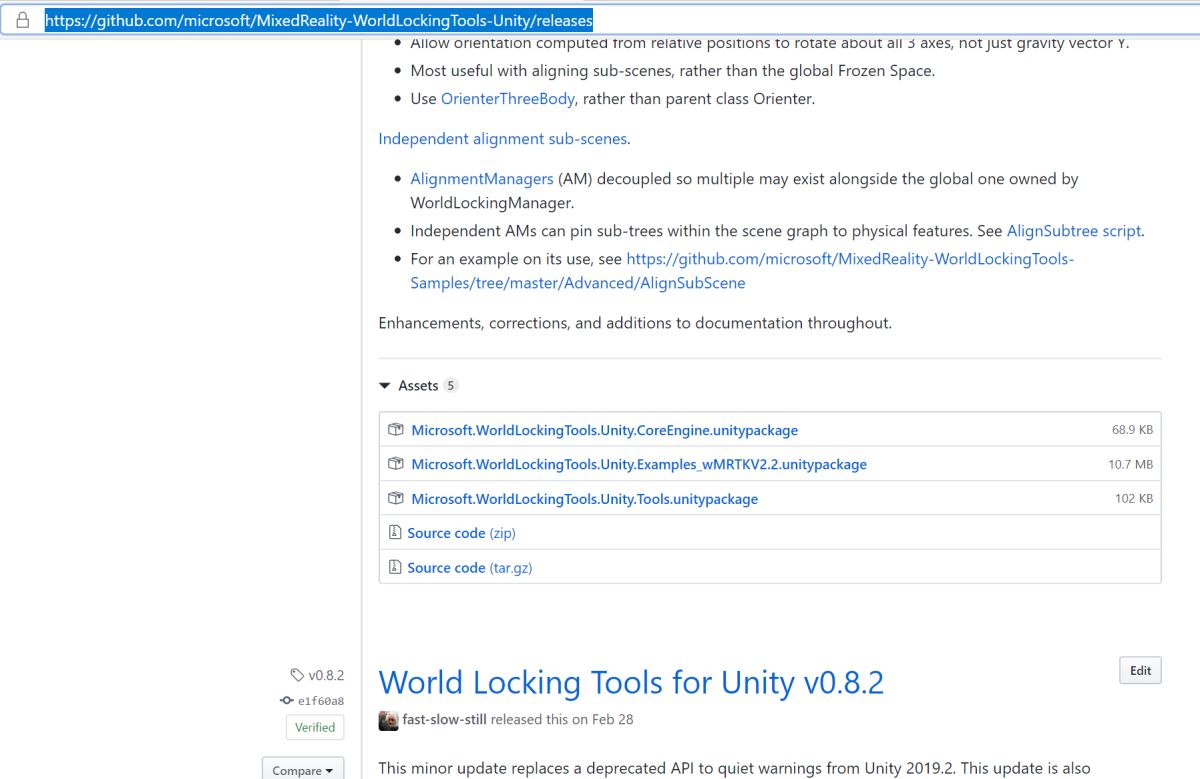Click the Edit button for v0.8.2 release

(x=1141, y=671)
